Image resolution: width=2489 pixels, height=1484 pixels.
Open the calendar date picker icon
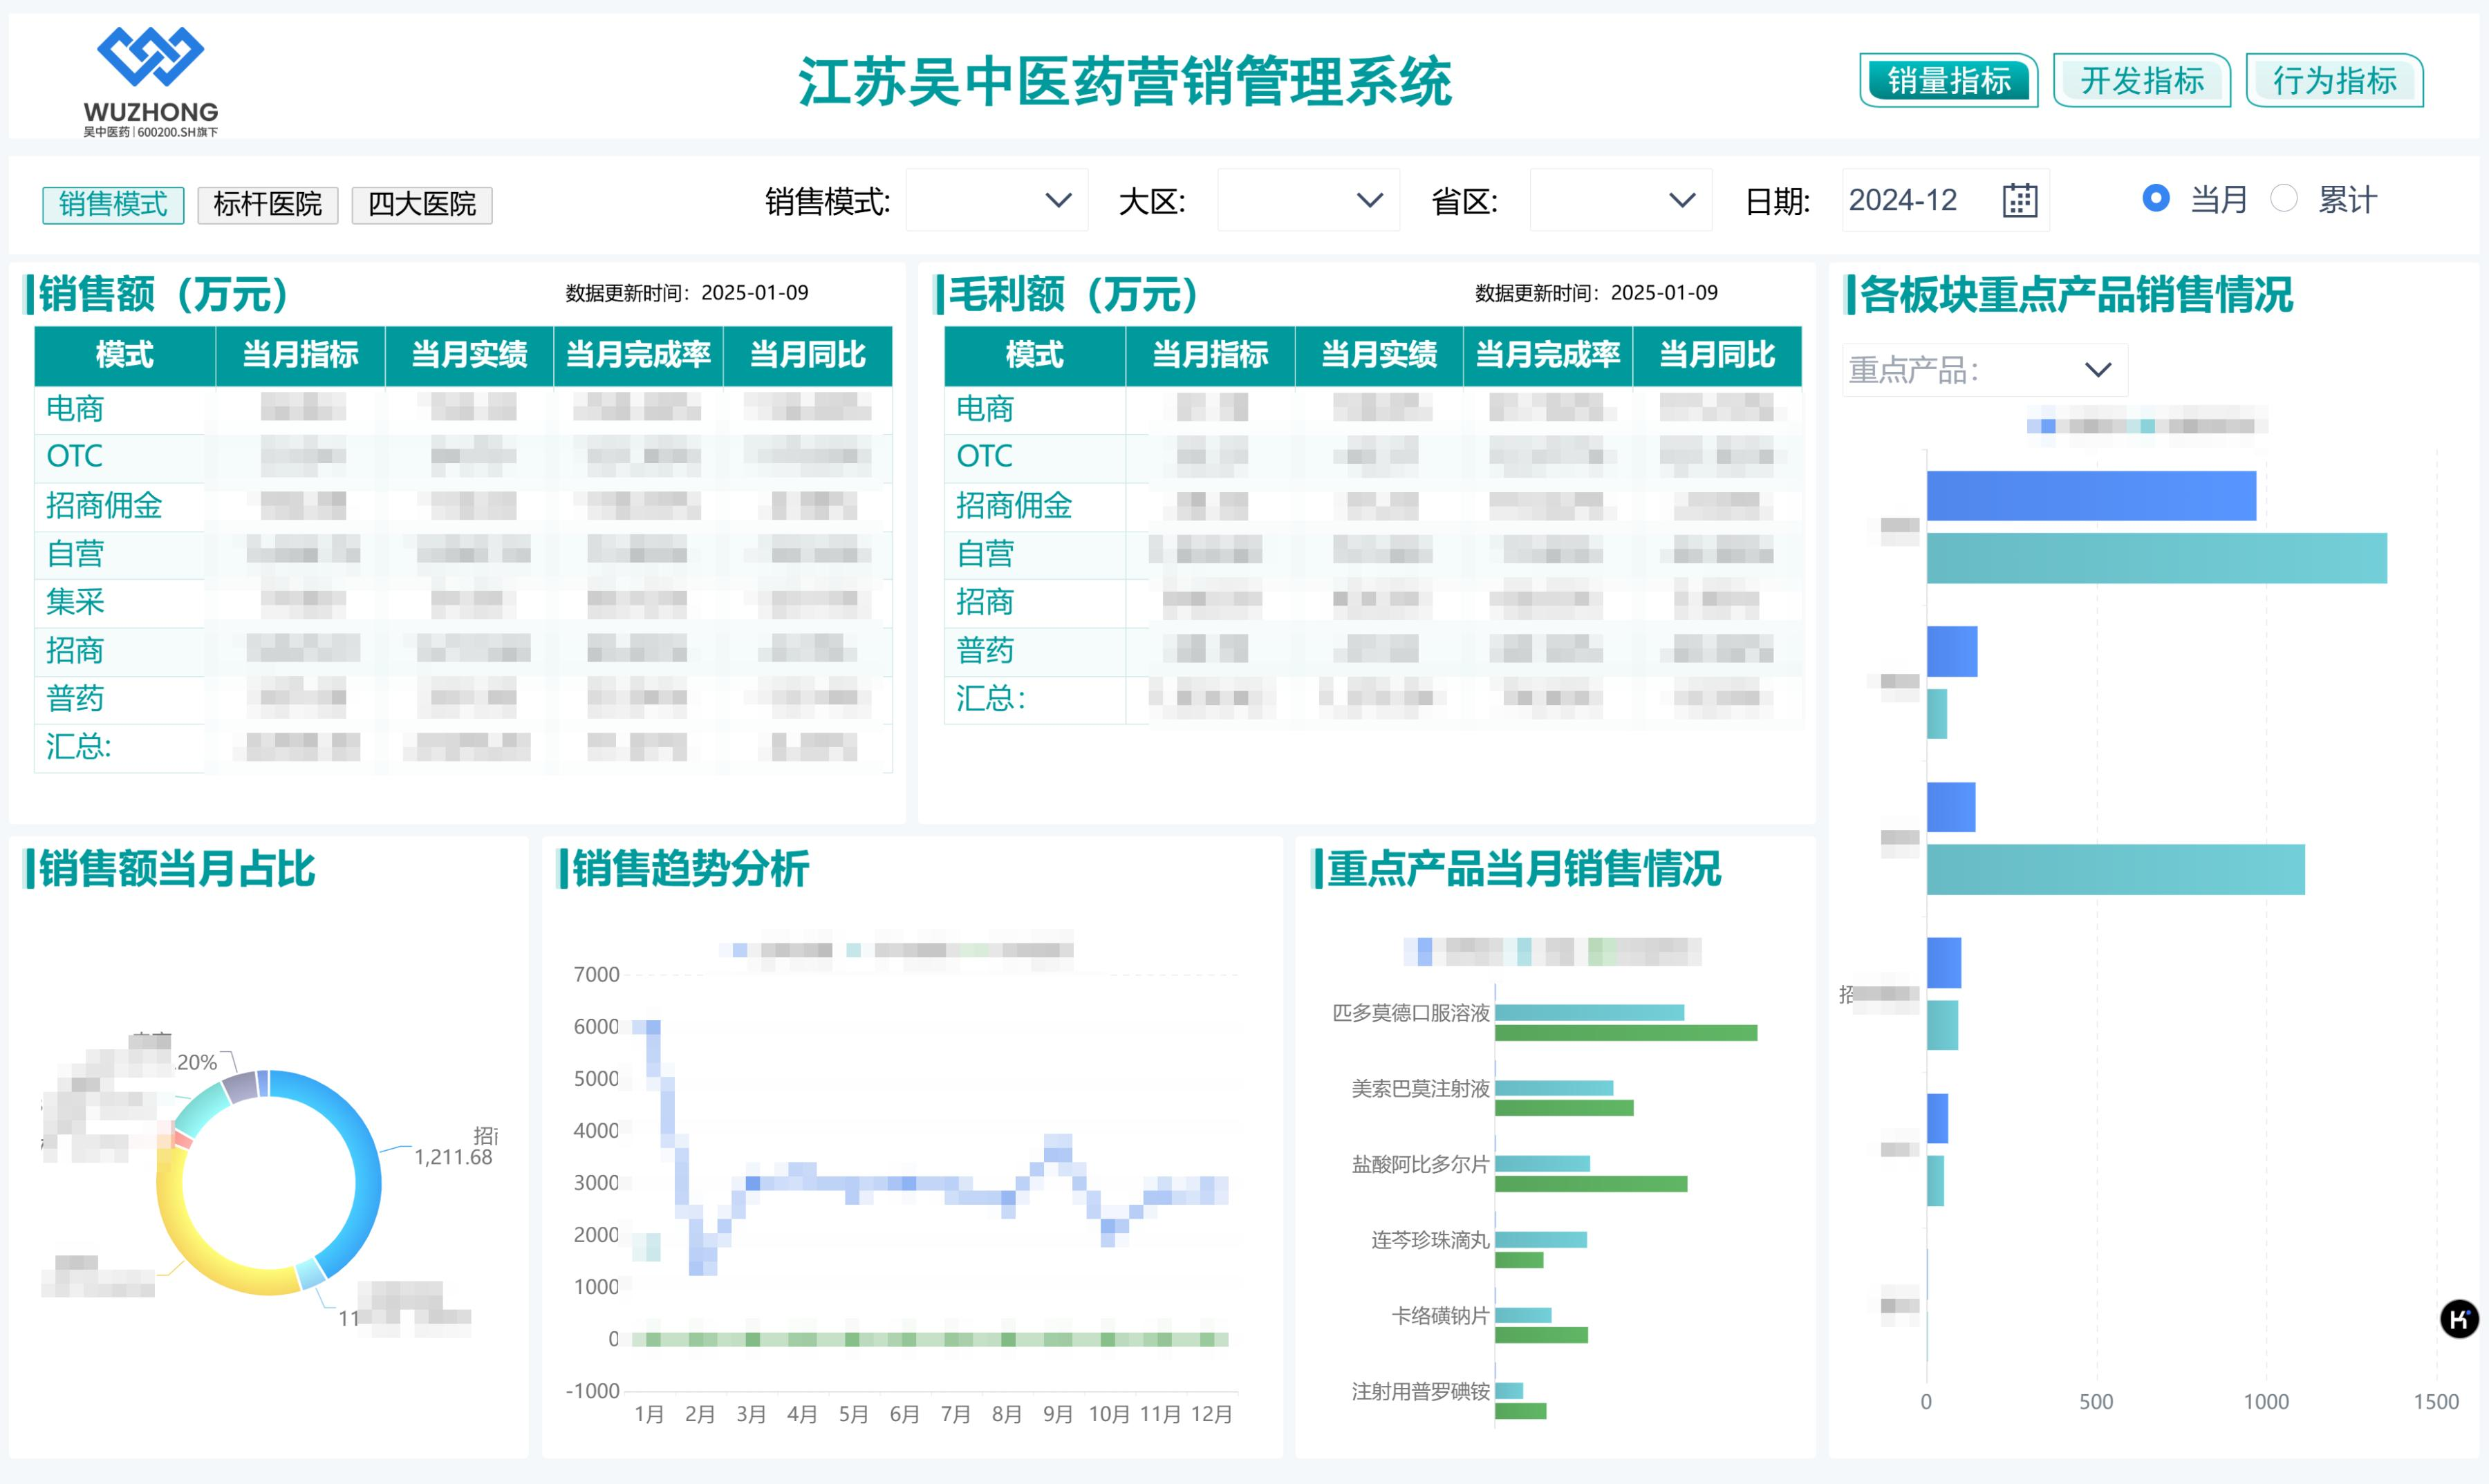tap(2019, 200)
